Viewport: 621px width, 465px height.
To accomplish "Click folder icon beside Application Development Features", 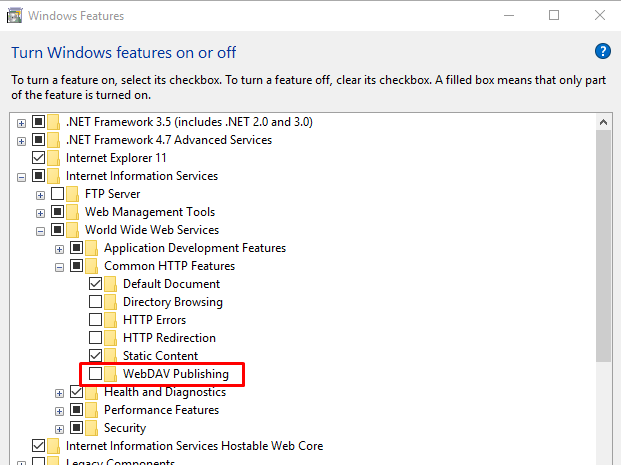I will 91,248.
